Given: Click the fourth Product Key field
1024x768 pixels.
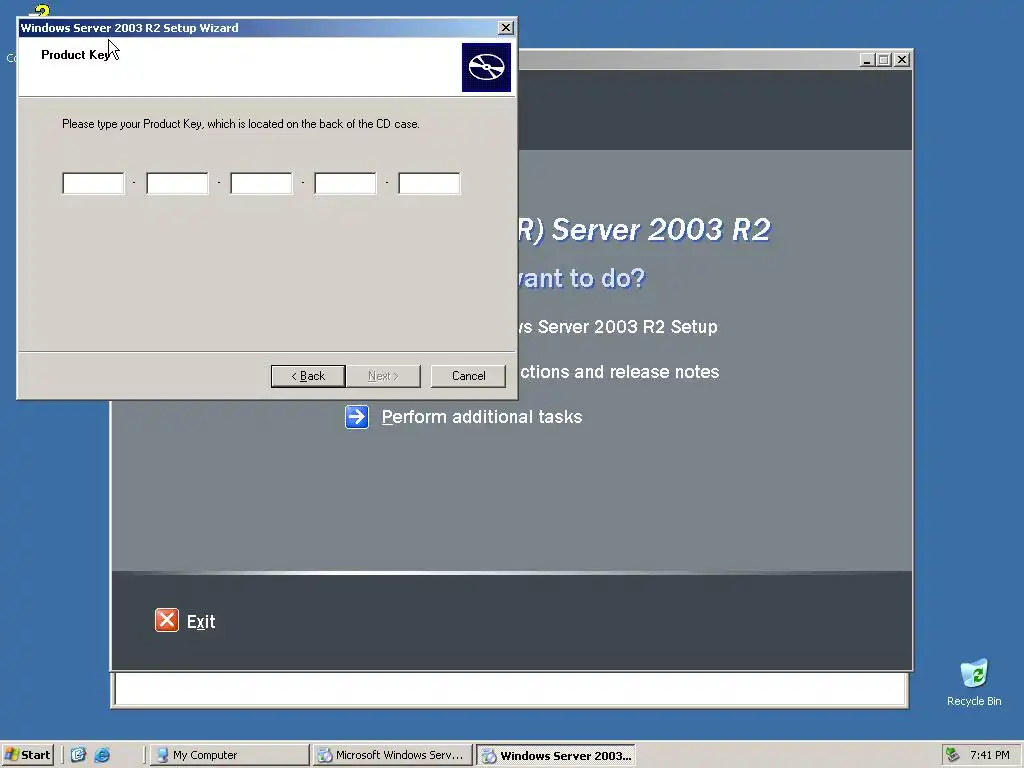Looking at the screenshot, I should (x=345, y=184).
